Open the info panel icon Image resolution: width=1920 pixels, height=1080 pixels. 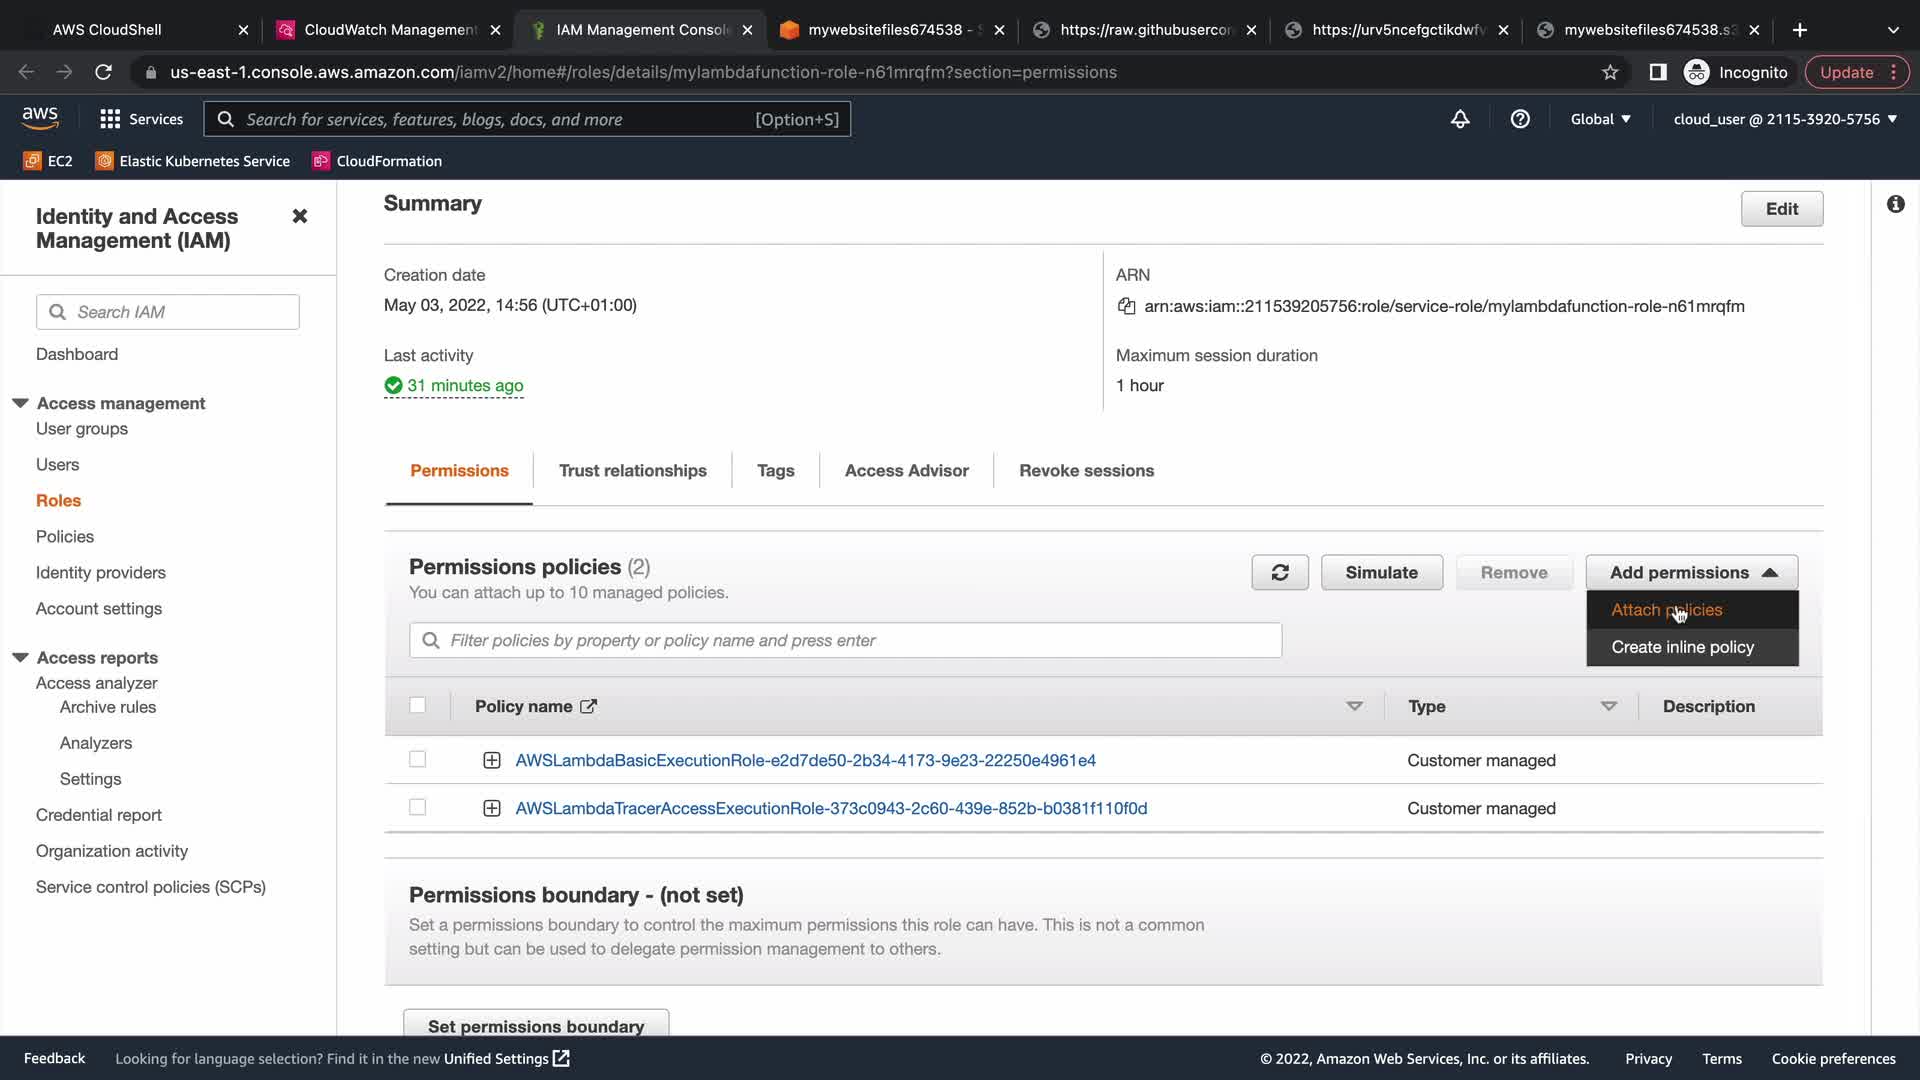click(x=1895, y=204)
